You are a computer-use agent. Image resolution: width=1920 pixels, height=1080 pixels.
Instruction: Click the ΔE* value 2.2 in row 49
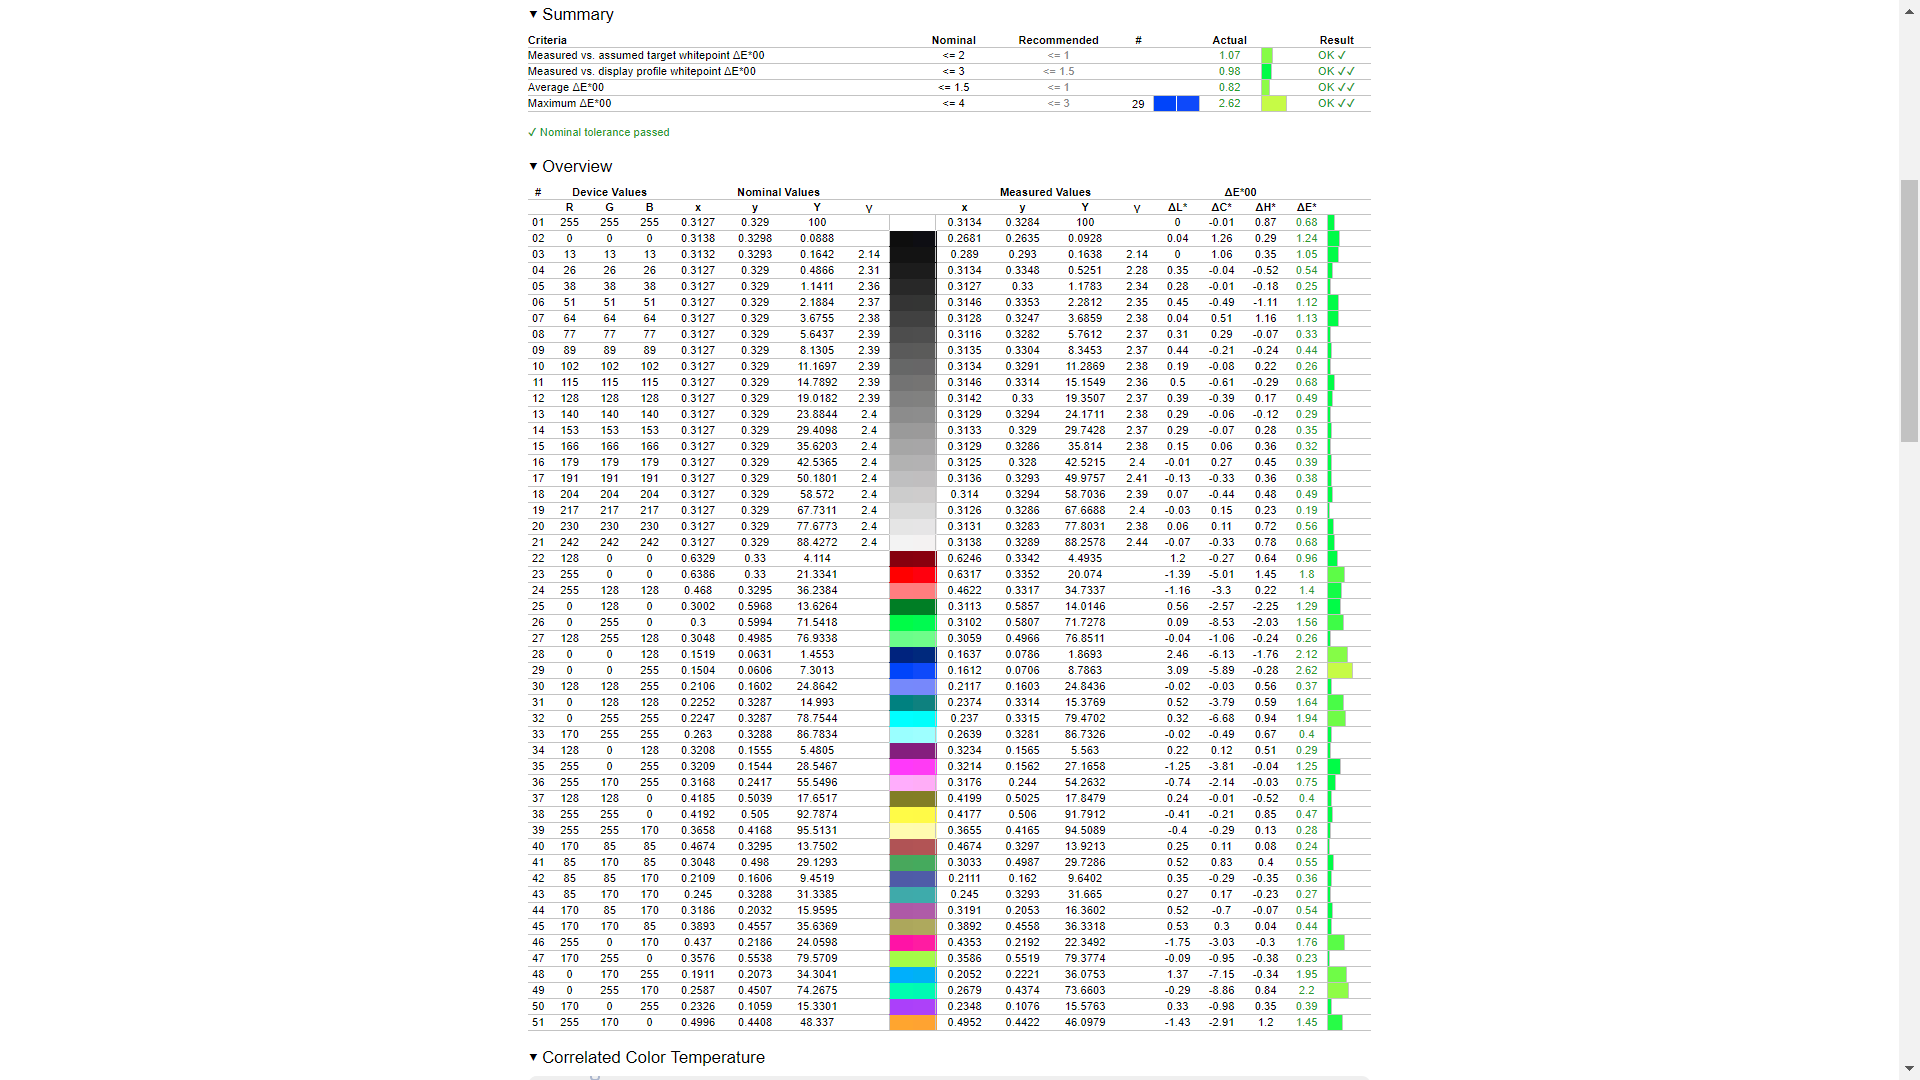pyautogui.click(x=1306, y=991)
